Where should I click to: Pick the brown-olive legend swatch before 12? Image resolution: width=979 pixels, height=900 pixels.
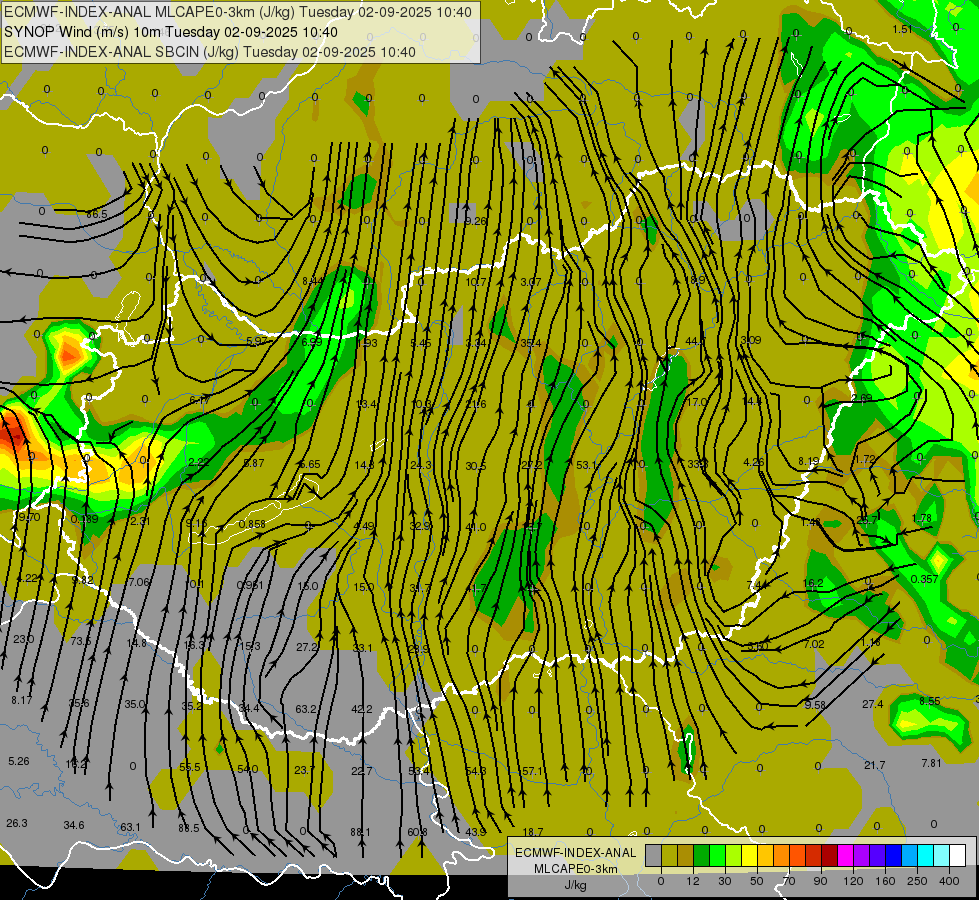[686, 855]
